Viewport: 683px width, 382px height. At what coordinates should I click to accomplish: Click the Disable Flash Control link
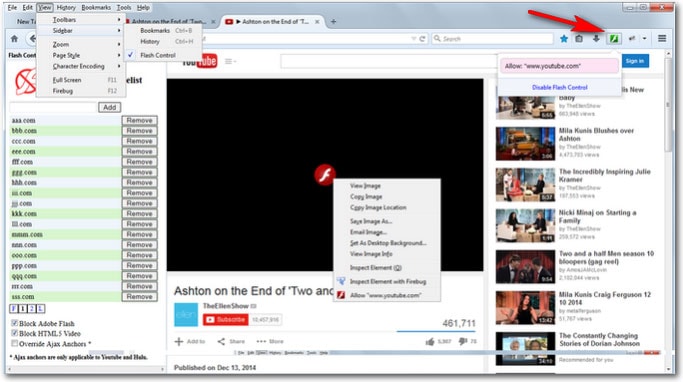point(560,87)
